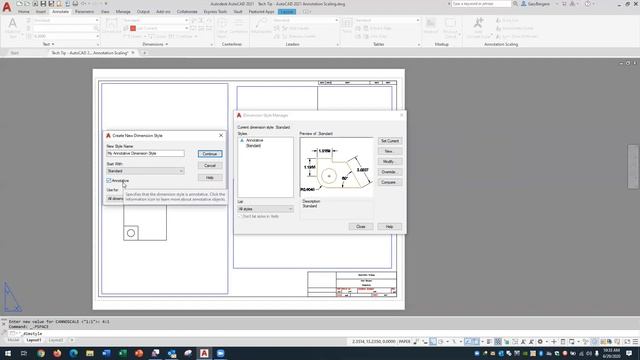Click Set Current in Dimension Style Manager

click(389, 141)
